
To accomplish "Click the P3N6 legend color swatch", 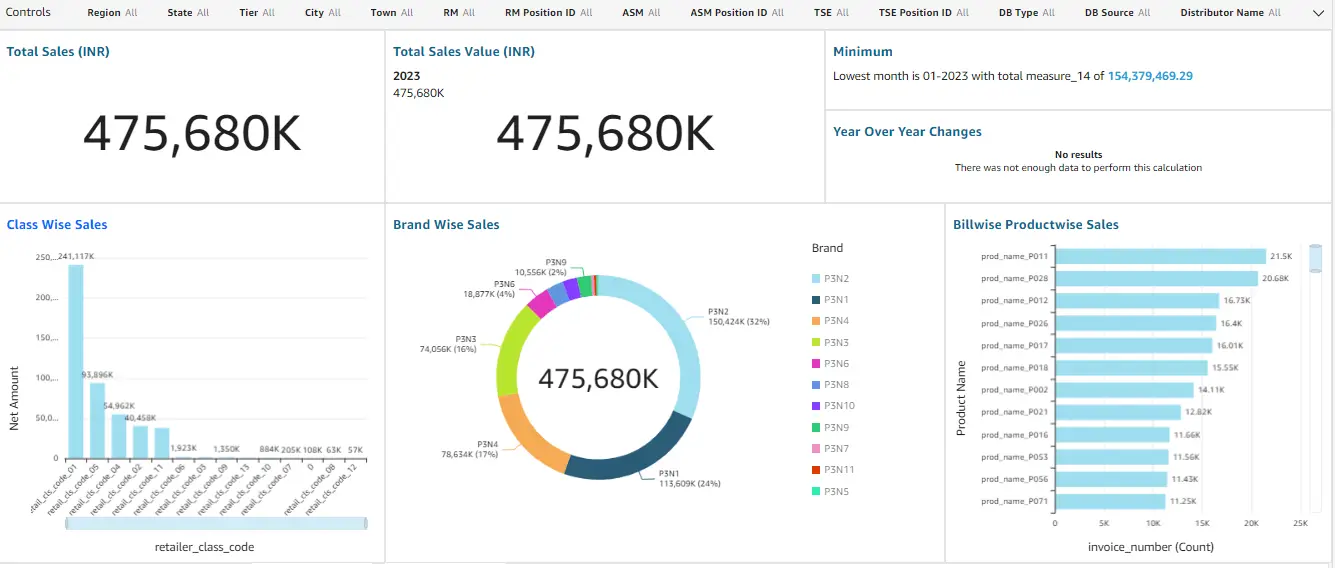I will pos(817,364).
